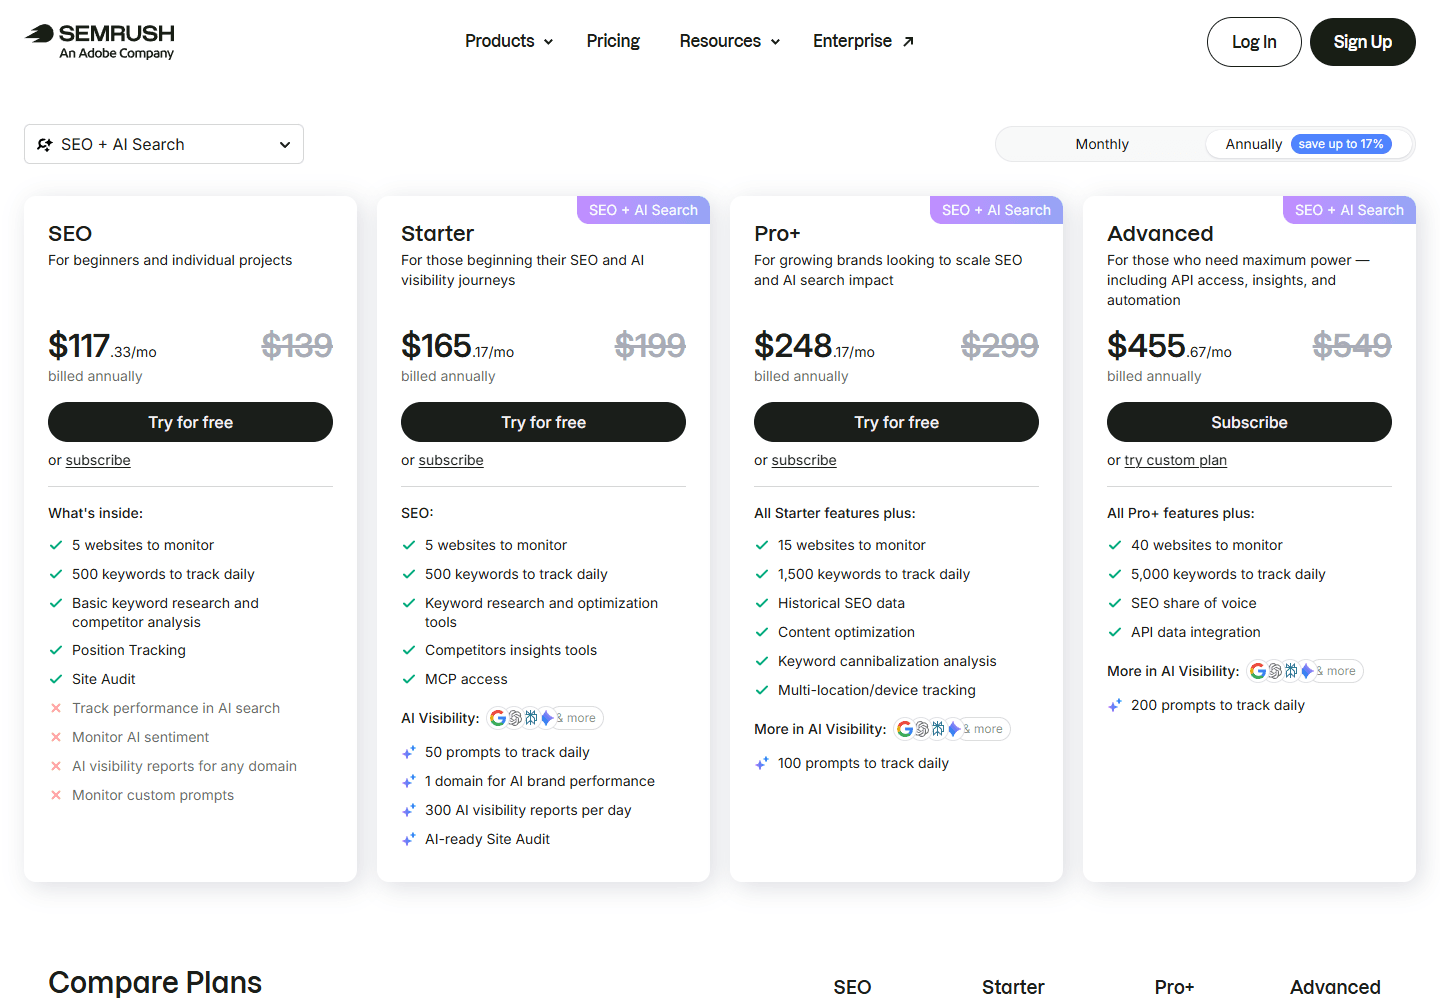
Task: Switch billing to Monthly
Action: (1102, 144)
